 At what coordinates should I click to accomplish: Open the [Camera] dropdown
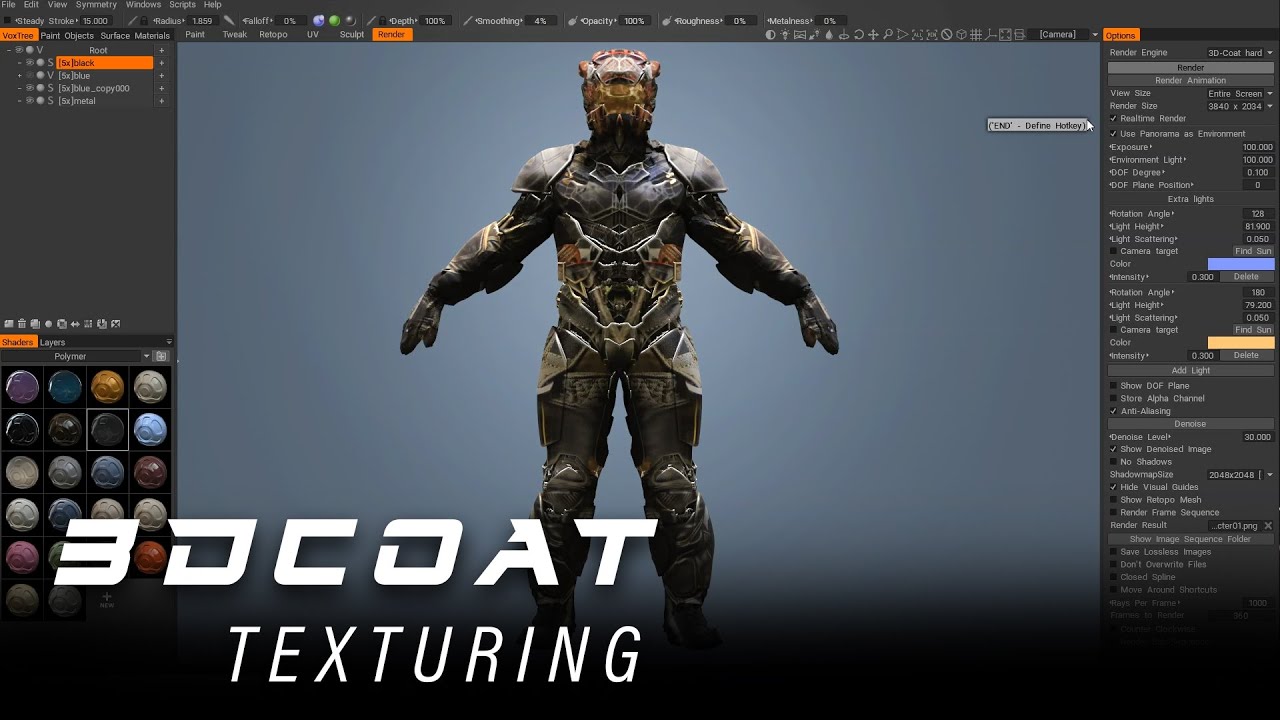pos(1062,34)
